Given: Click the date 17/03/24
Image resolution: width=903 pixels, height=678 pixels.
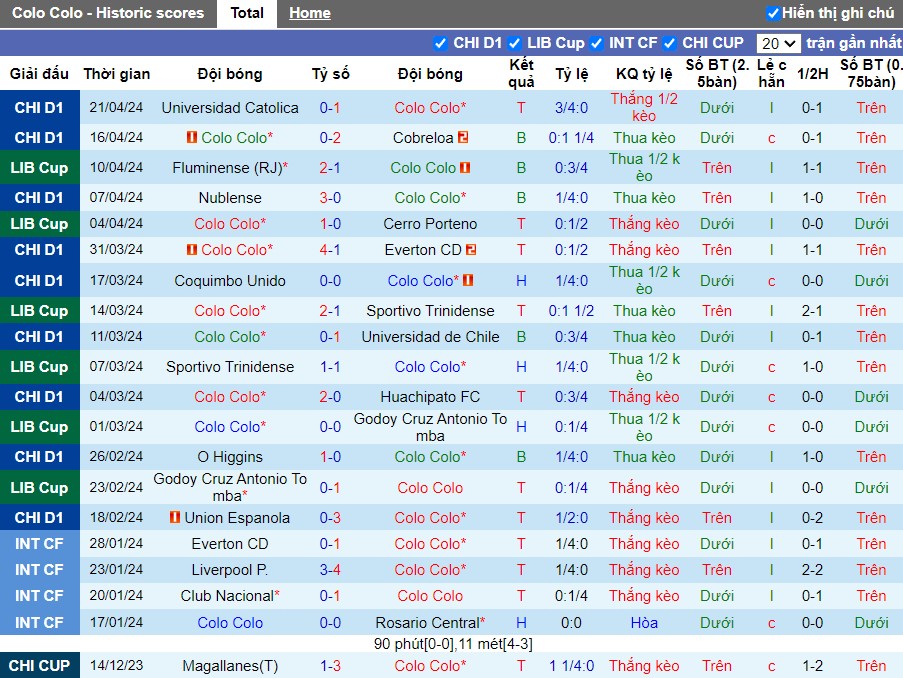Looking at the screenshot, I should pyautogui.click(x=116, y=281).
